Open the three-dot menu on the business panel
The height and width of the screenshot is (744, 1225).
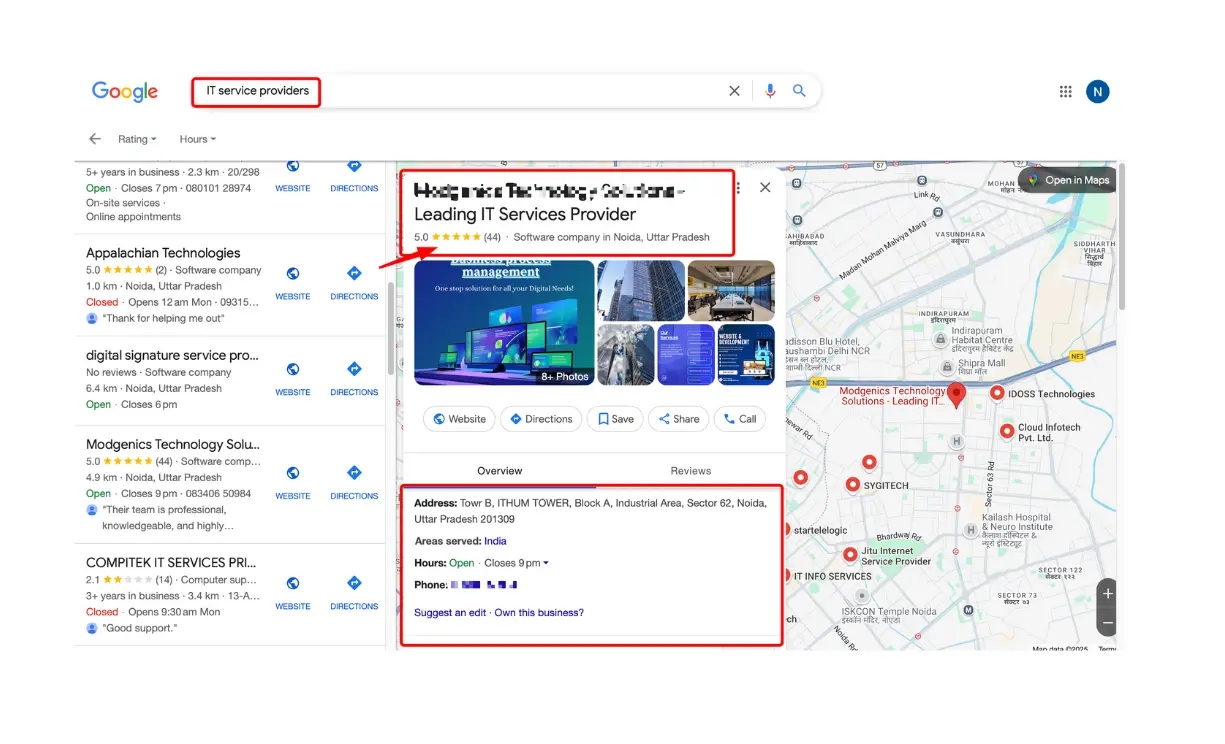click(737, 188)
